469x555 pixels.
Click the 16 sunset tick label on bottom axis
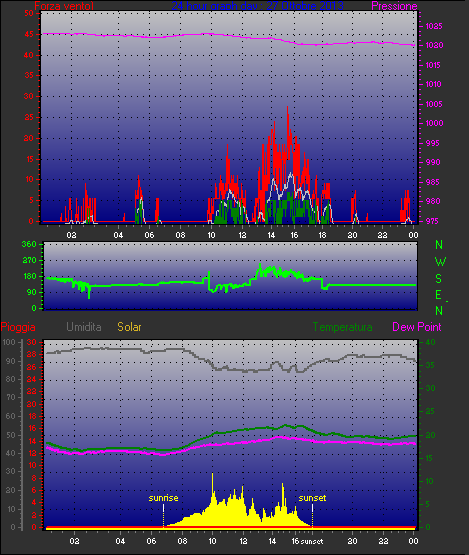tap(307, 541)
